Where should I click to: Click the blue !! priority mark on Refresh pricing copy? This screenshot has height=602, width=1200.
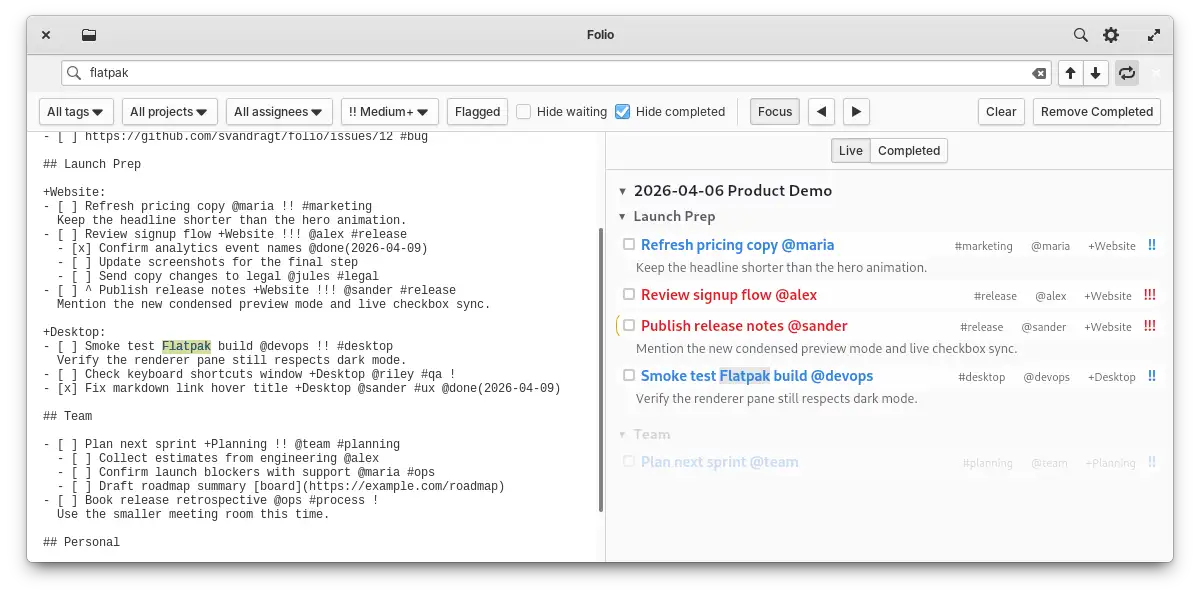[1152, 245]
